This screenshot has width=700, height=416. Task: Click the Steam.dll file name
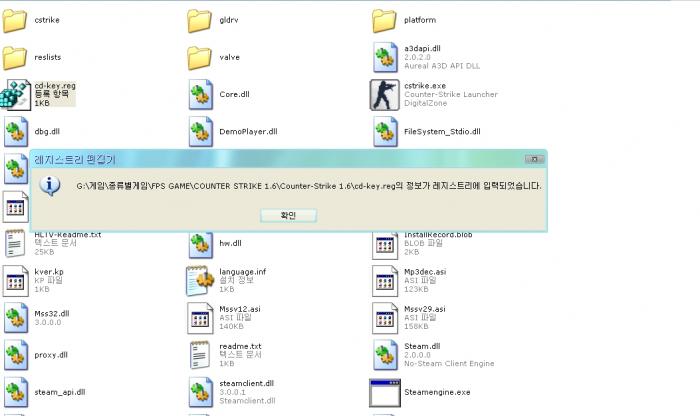pyautogui.click(x=422, y=346)
